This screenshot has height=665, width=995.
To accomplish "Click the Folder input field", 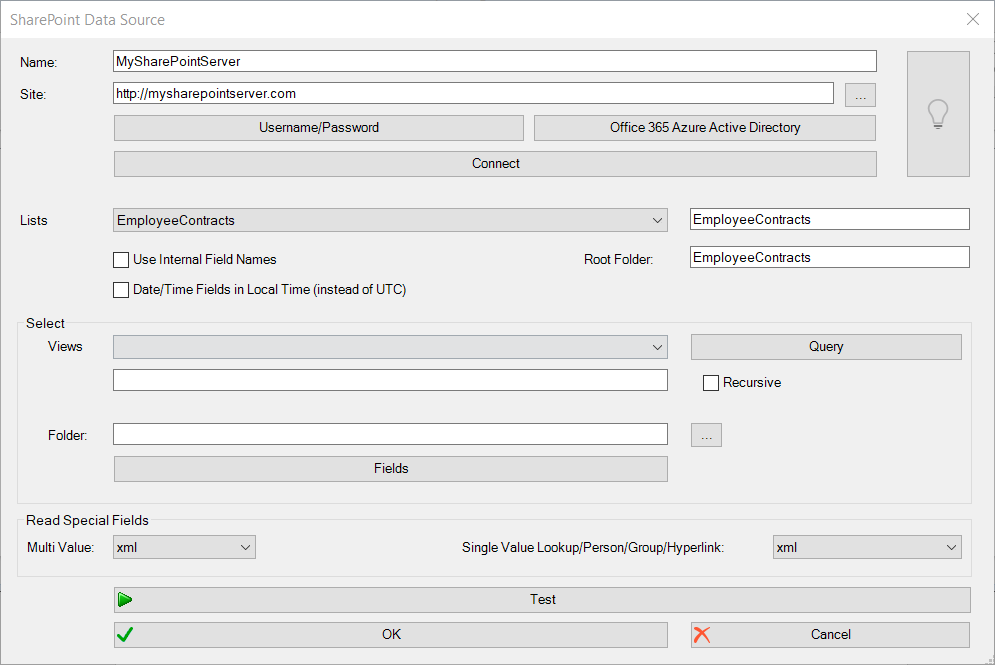I will (x=390, y=435).
